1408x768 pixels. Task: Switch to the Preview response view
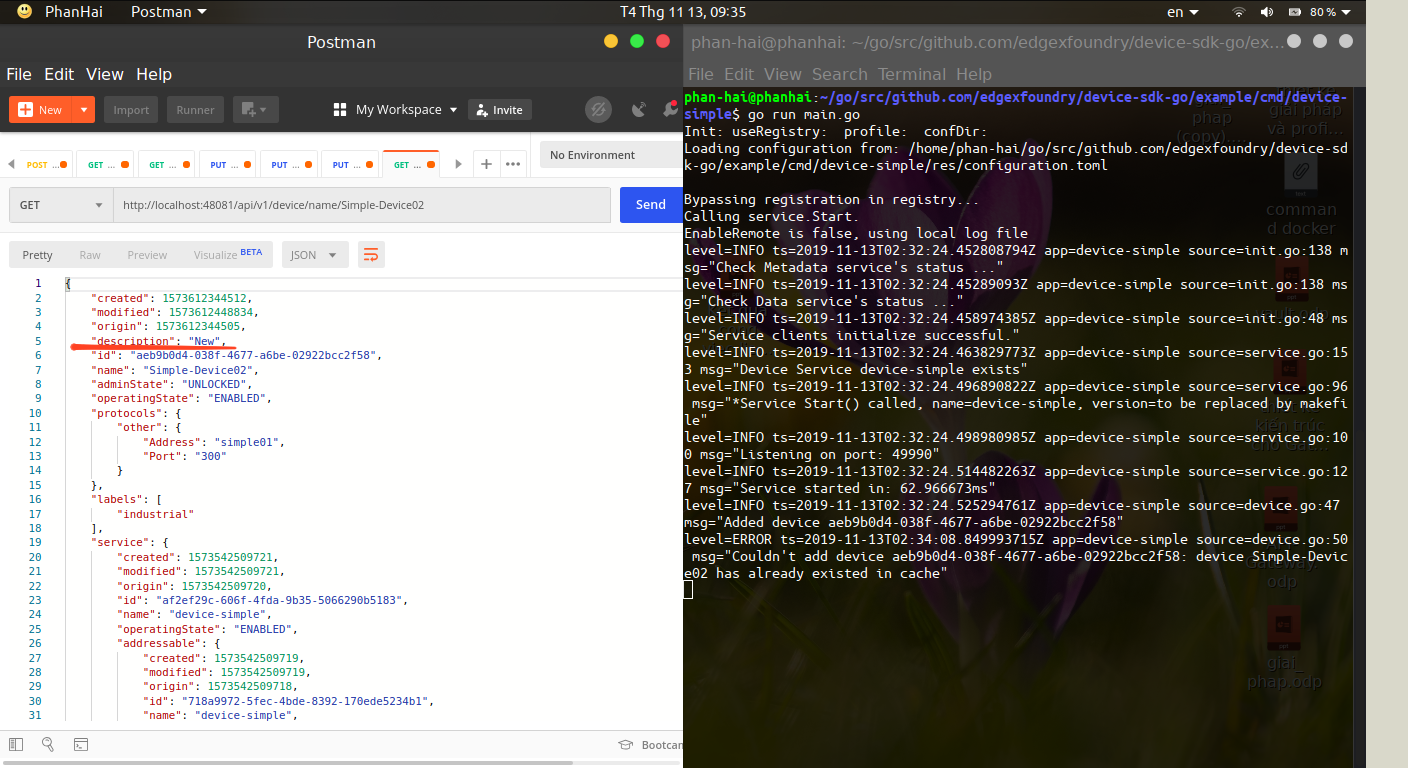coord(147,255)
